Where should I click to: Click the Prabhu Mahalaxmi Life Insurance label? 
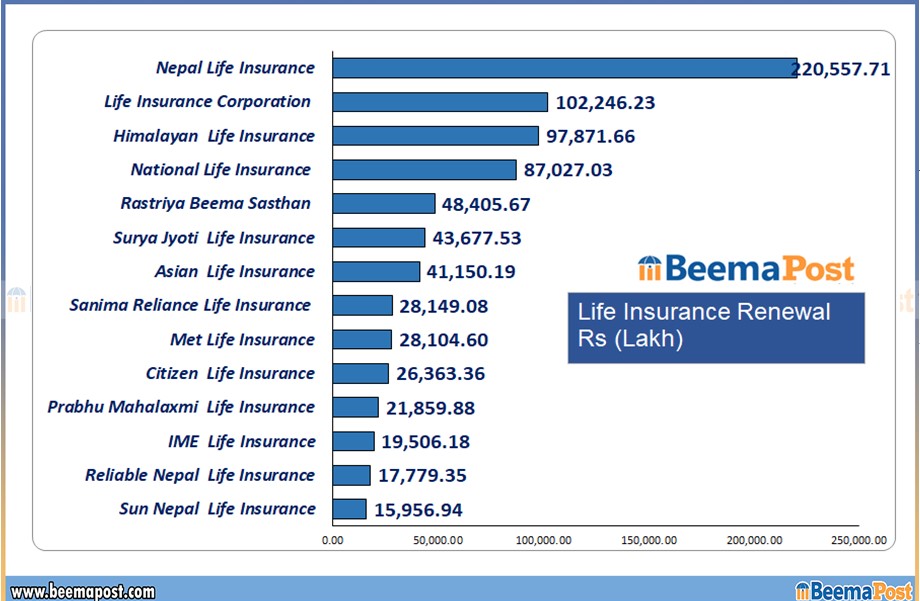pos(181,408)
